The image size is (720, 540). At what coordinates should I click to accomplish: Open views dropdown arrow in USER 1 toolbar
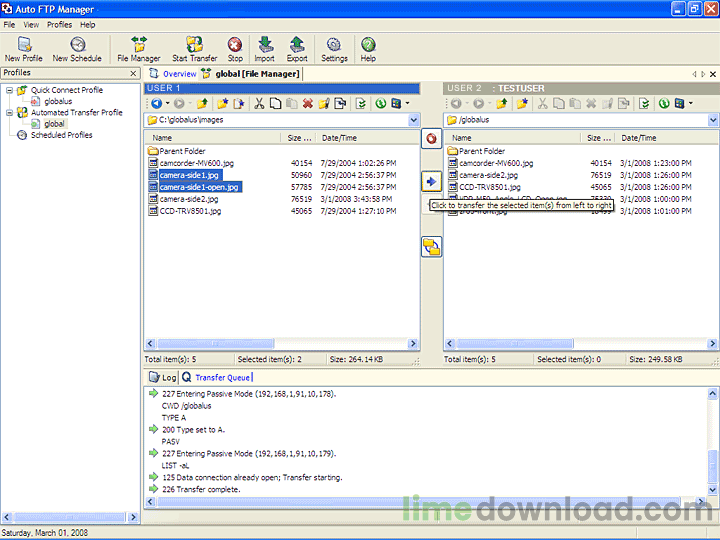(407, 104)
